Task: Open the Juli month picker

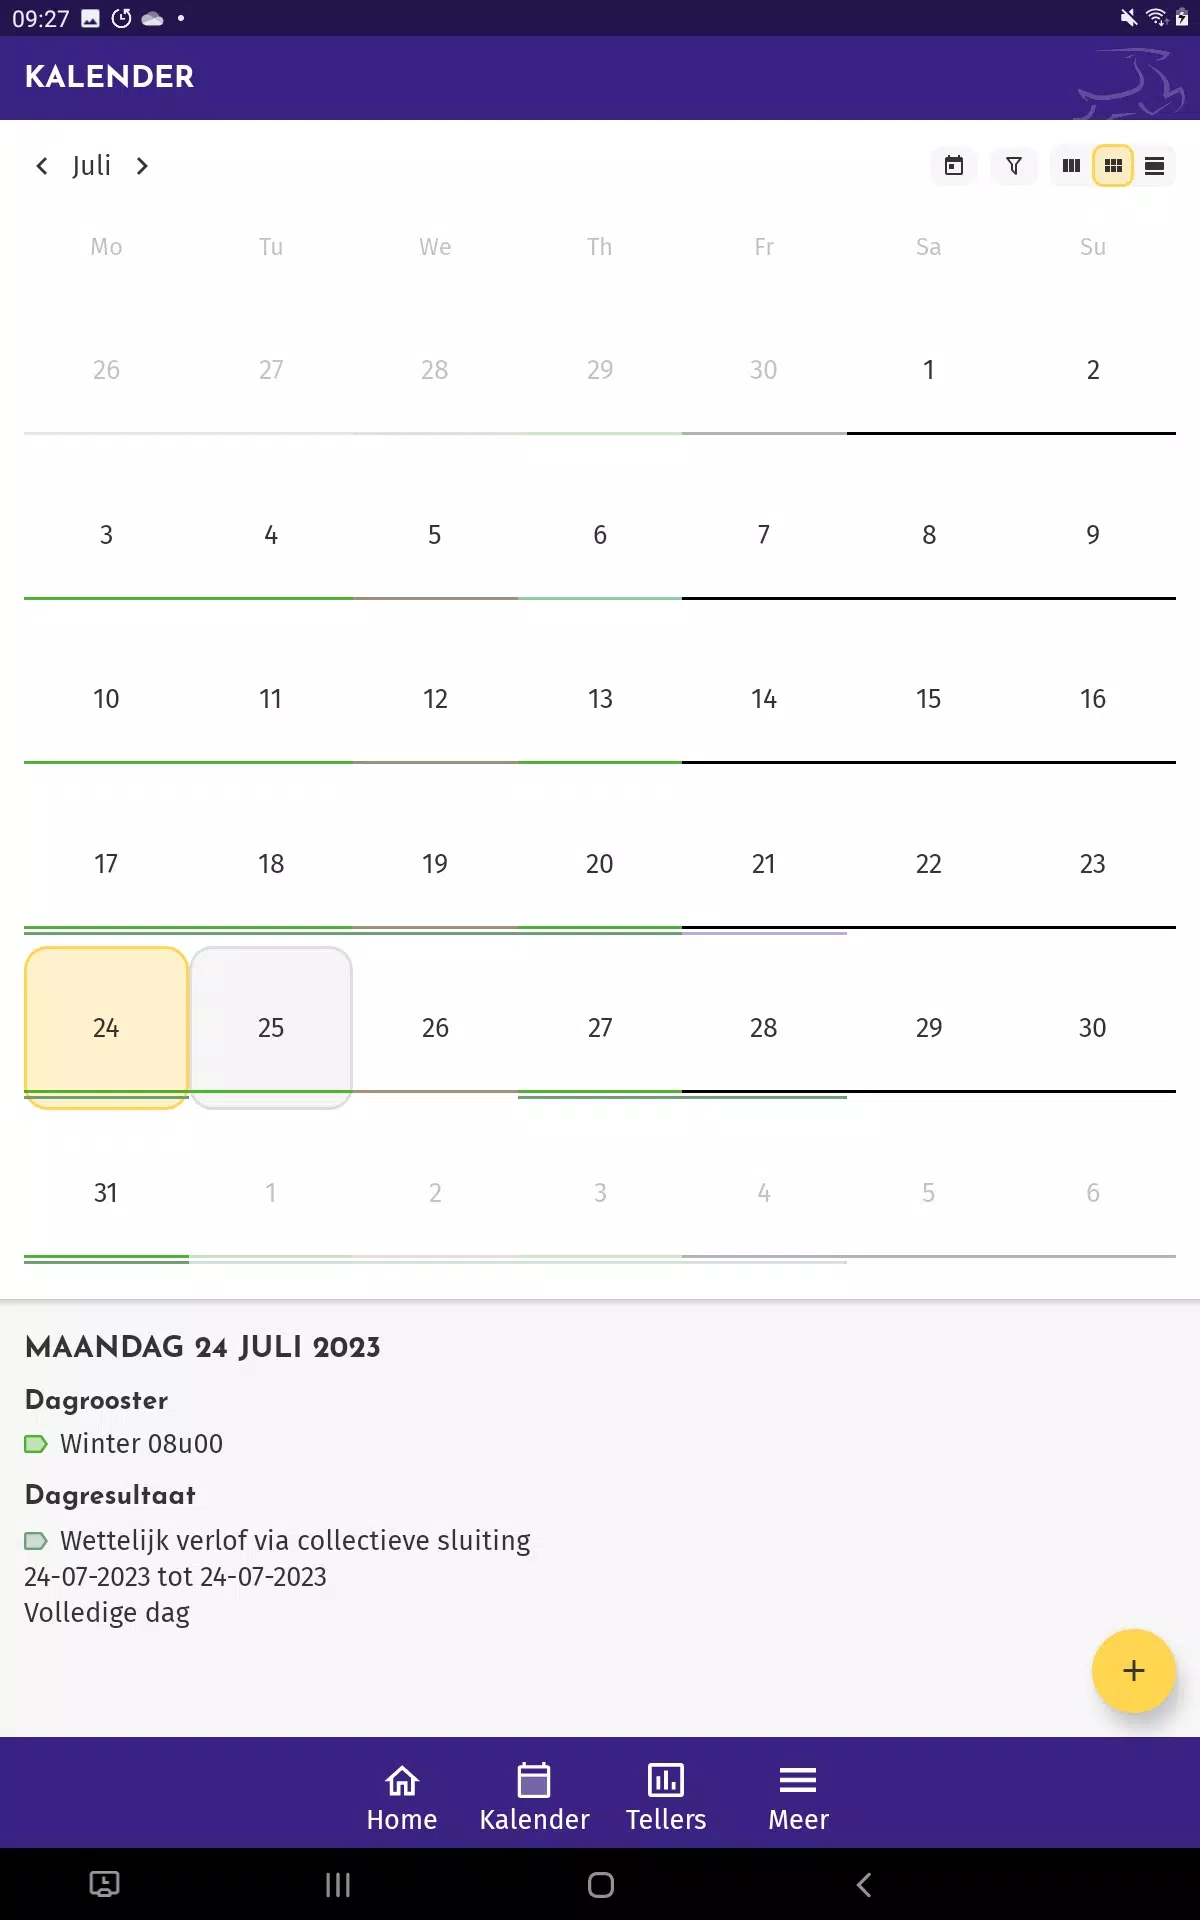Action: pos(92,166)
